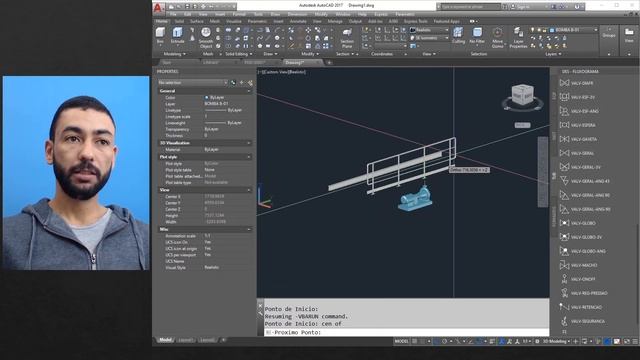
Task: Toggle the layer freeze sun icon
Action: click(x=539, y=30)
